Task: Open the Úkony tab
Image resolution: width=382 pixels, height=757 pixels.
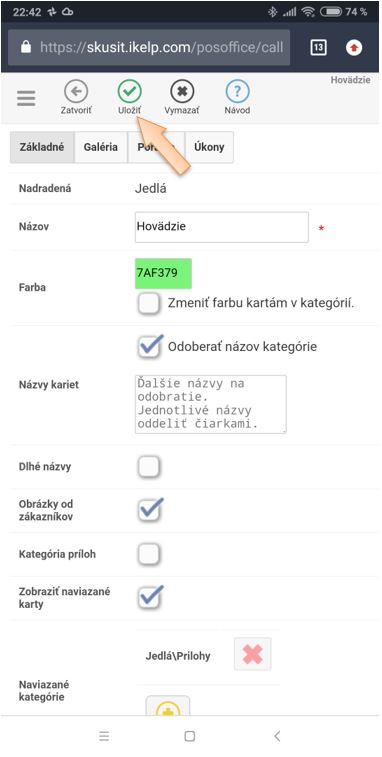Action: 209,147
